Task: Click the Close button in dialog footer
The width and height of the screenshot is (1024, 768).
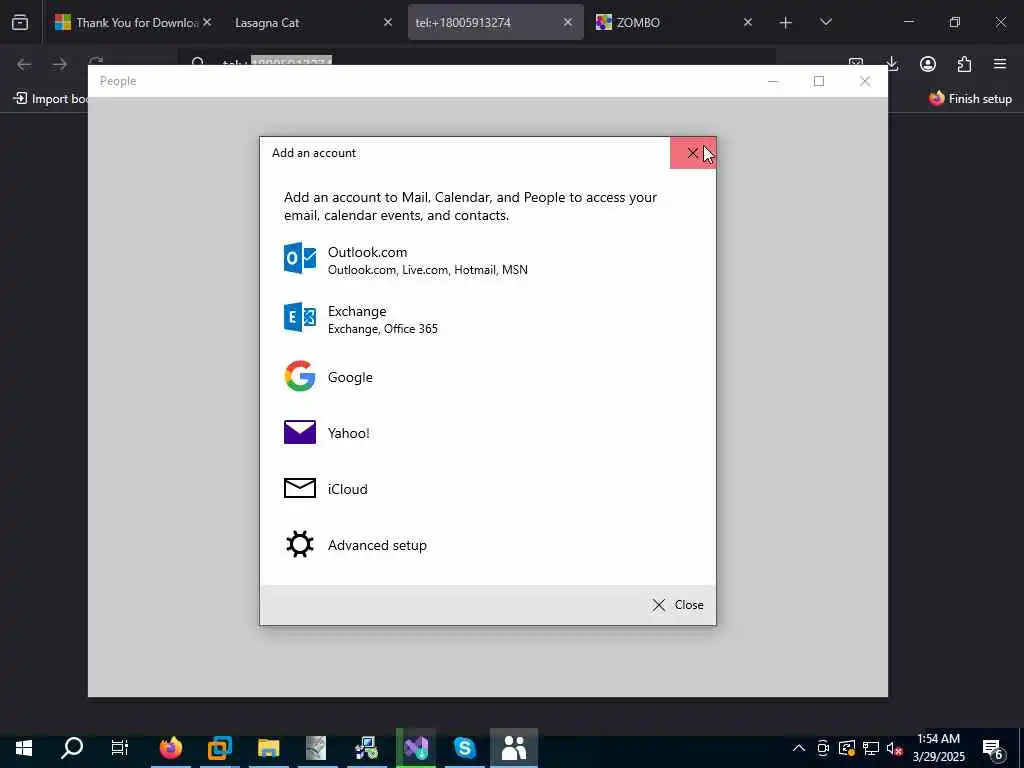Action: 678,605
